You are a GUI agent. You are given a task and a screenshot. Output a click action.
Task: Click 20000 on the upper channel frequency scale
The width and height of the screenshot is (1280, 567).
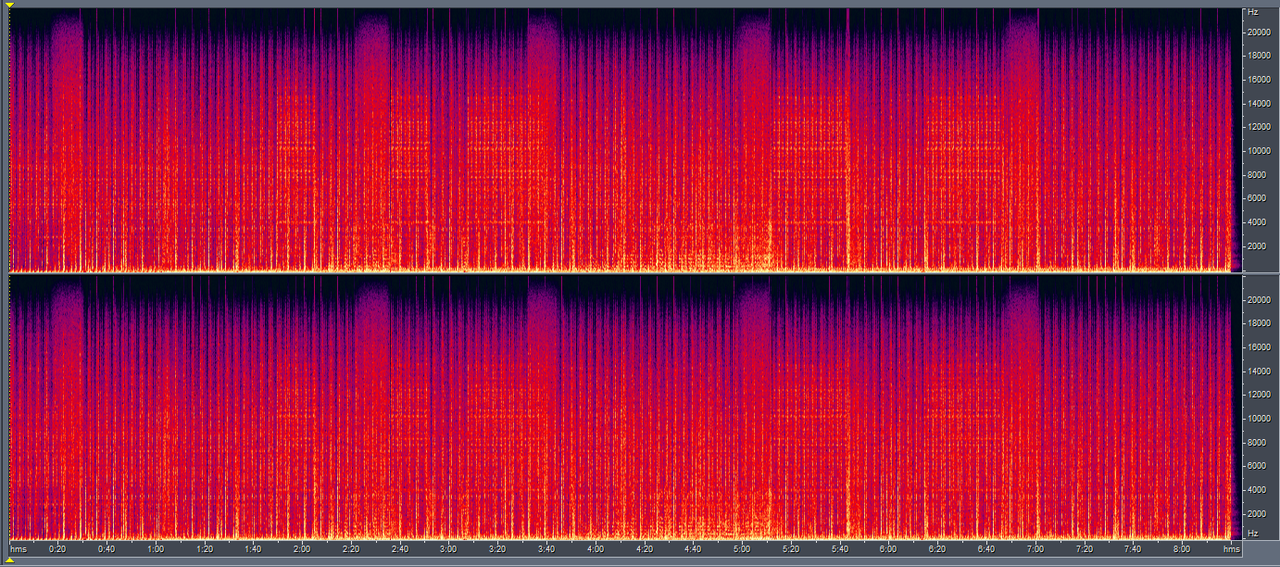point(1258,32)
